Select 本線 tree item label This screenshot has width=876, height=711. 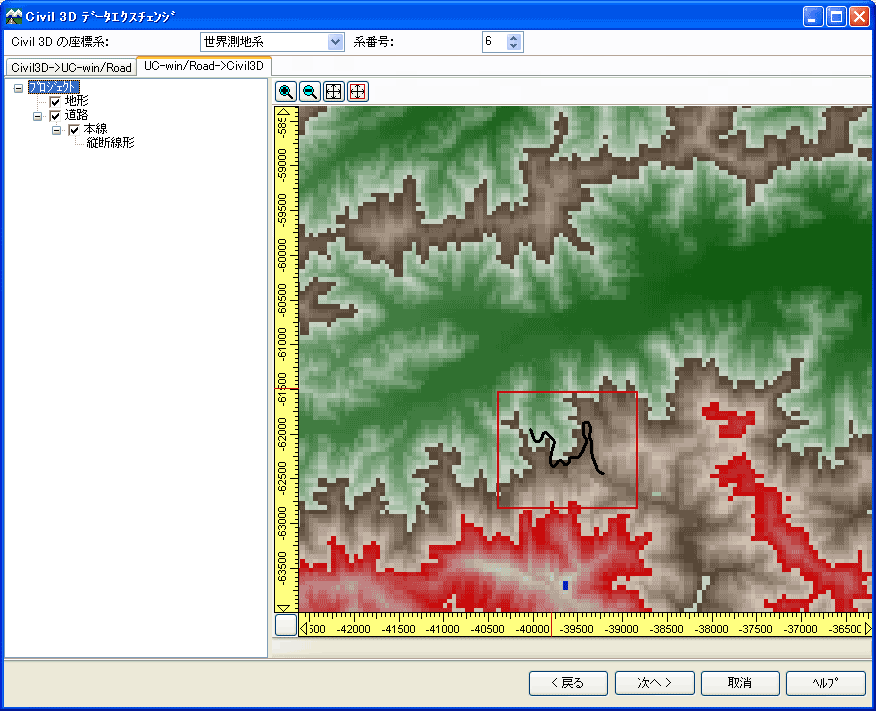point(96,129)
